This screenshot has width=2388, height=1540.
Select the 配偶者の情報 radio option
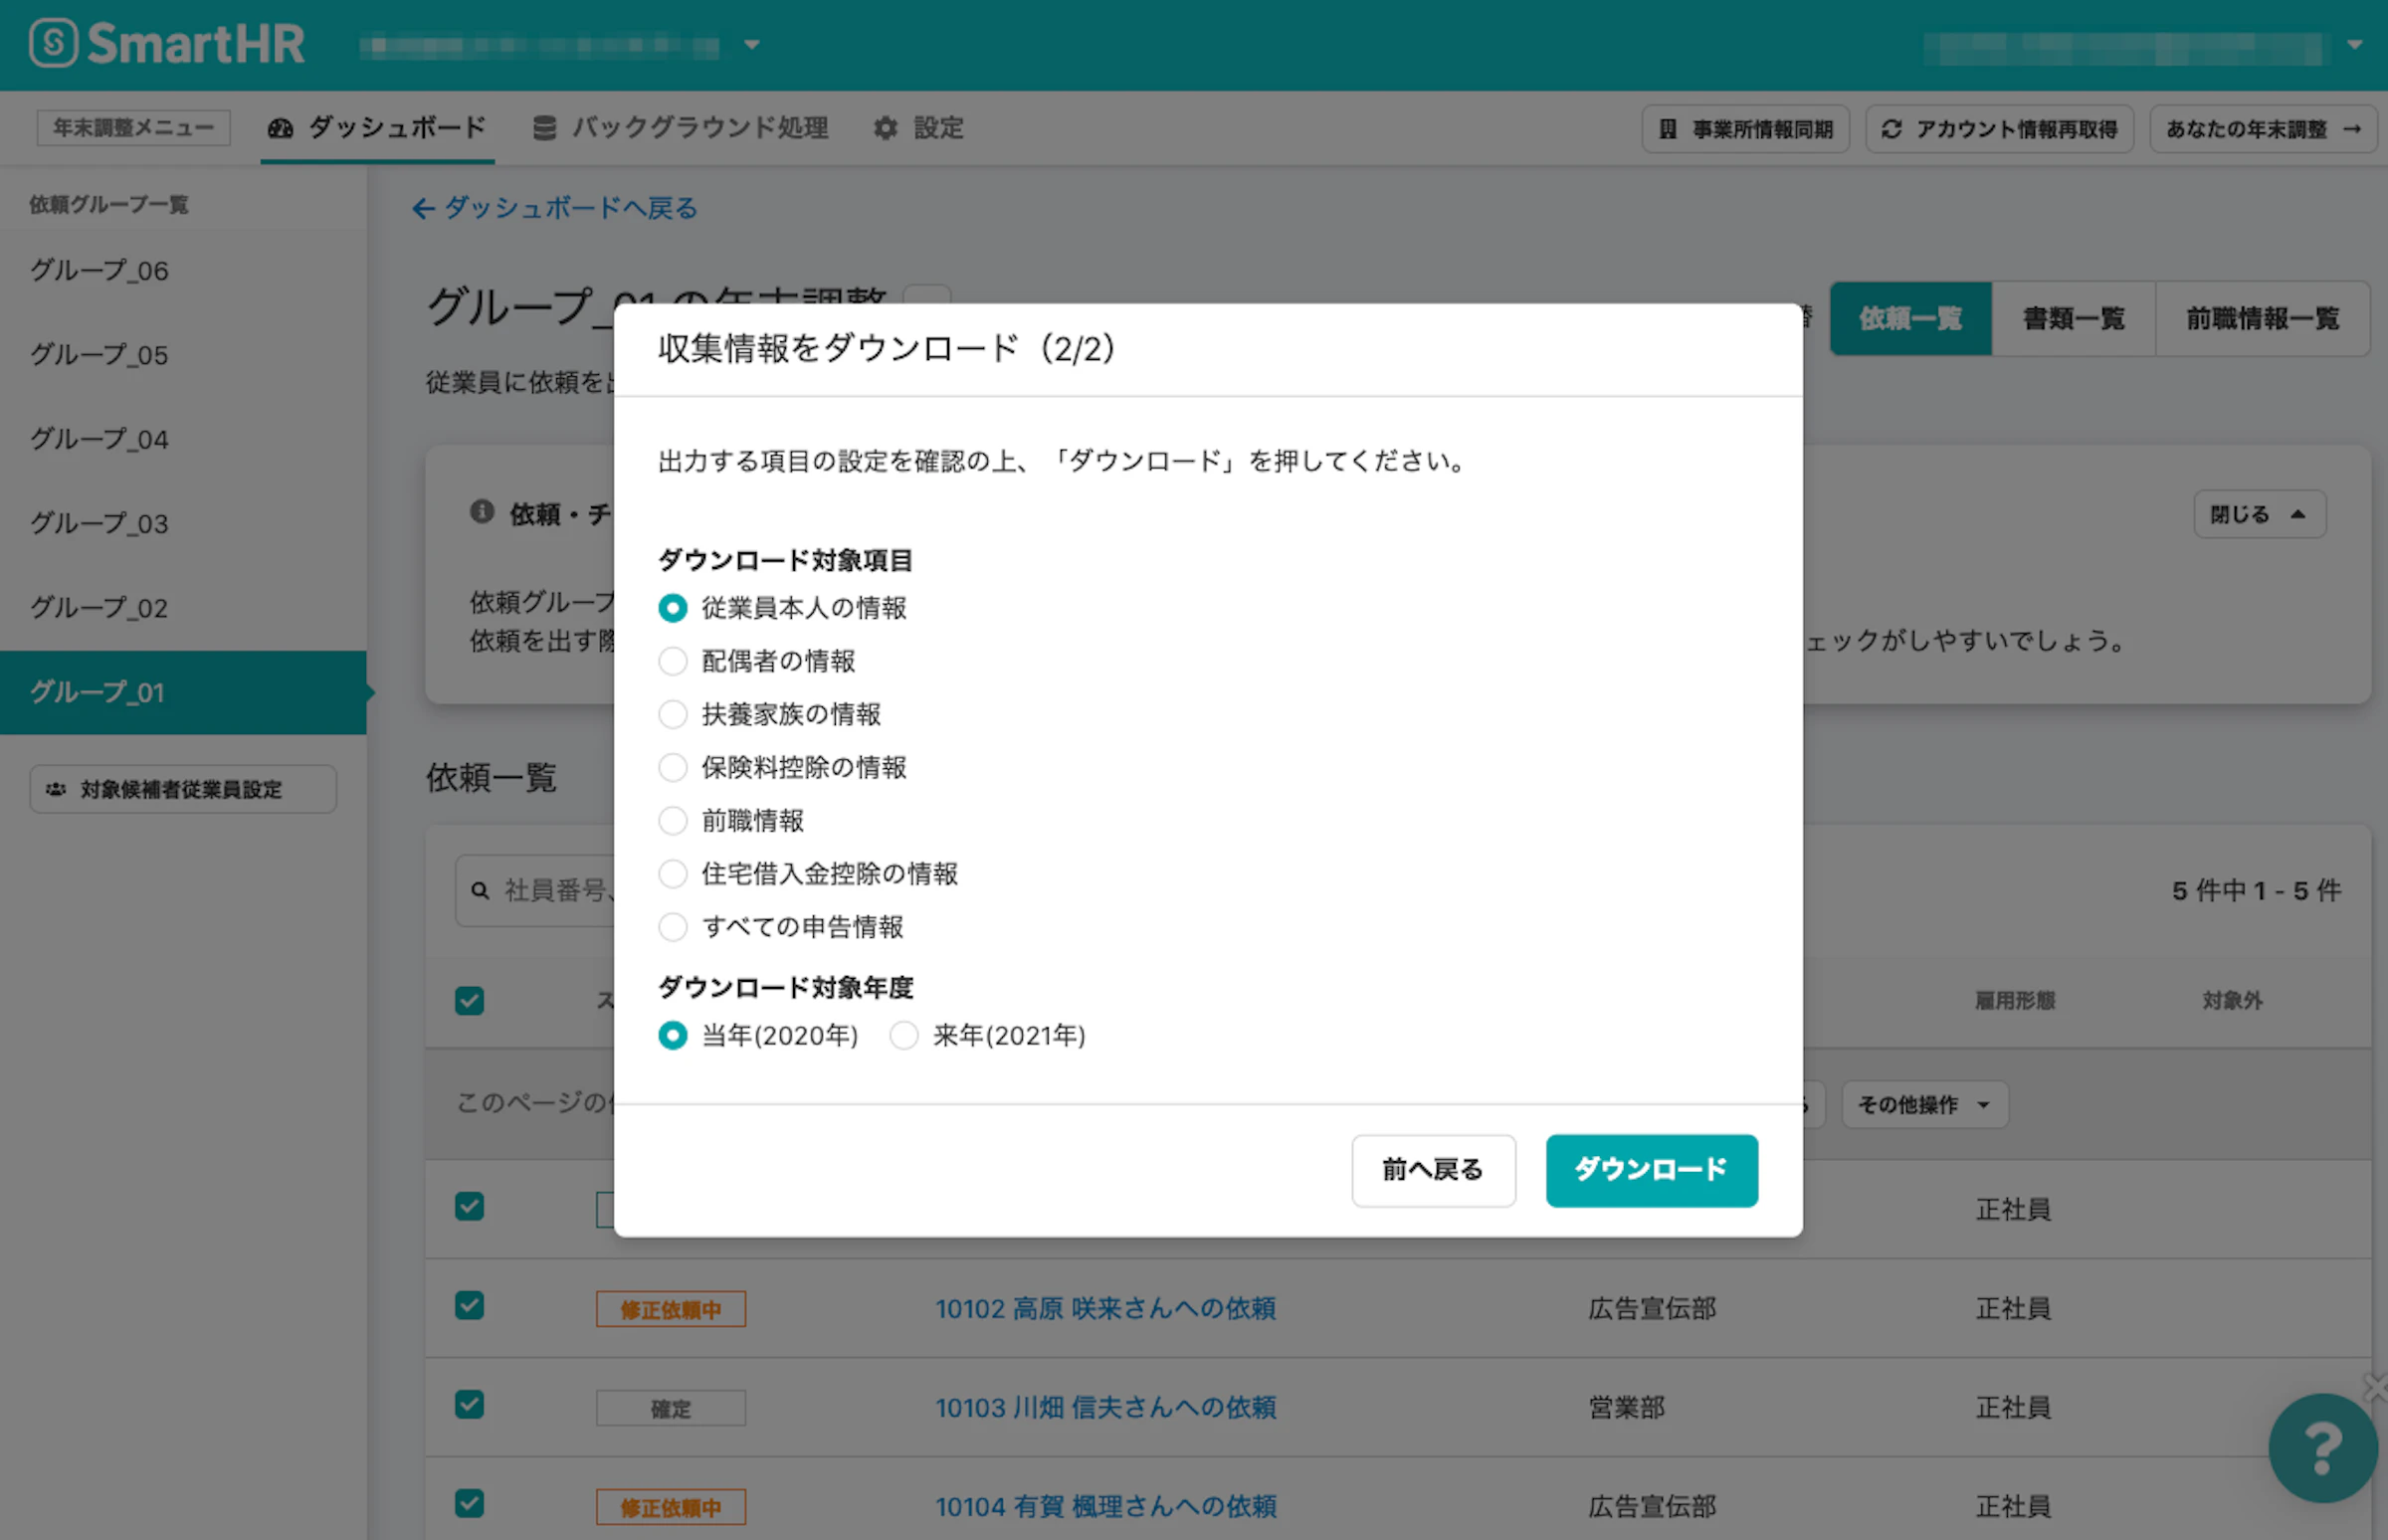tap(672, 660)
